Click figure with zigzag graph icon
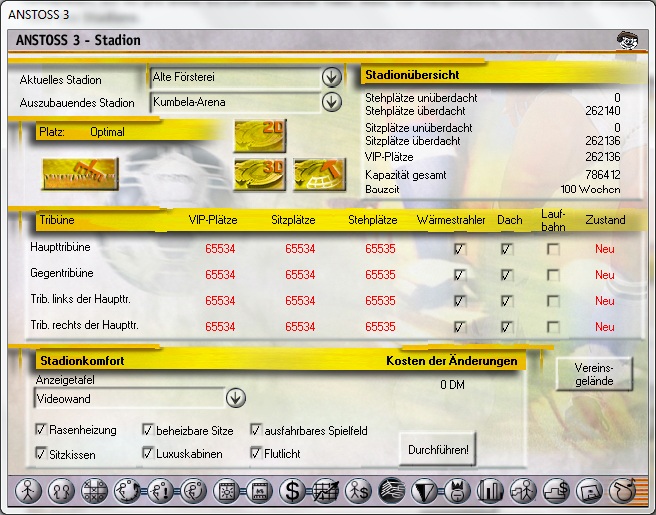 (x=523, y=490)
